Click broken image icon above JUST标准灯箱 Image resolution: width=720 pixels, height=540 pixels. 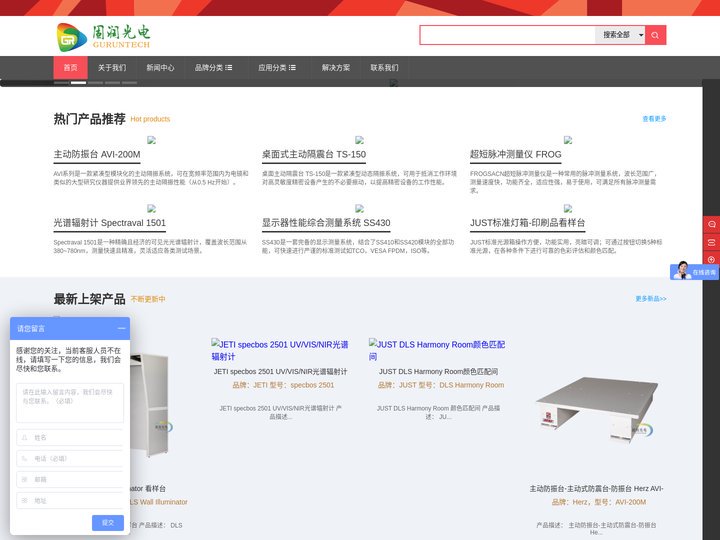(568, 208)
